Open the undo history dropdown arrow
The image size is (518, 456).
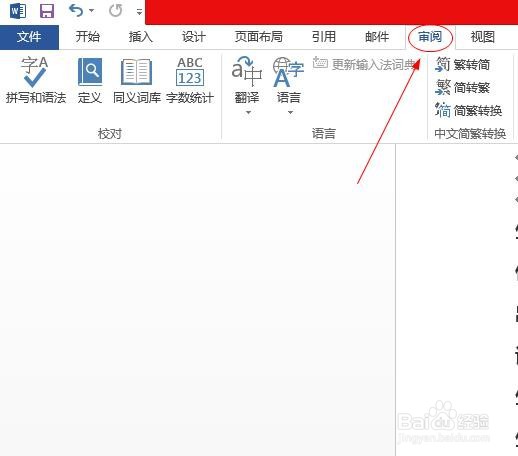(91, 11)
